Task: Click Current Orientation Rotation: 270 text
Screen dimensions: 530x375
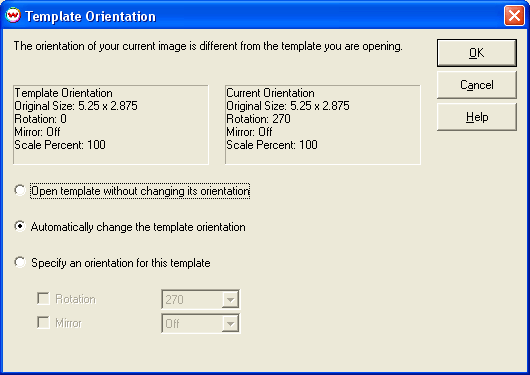Action: (x=258, y=119)
